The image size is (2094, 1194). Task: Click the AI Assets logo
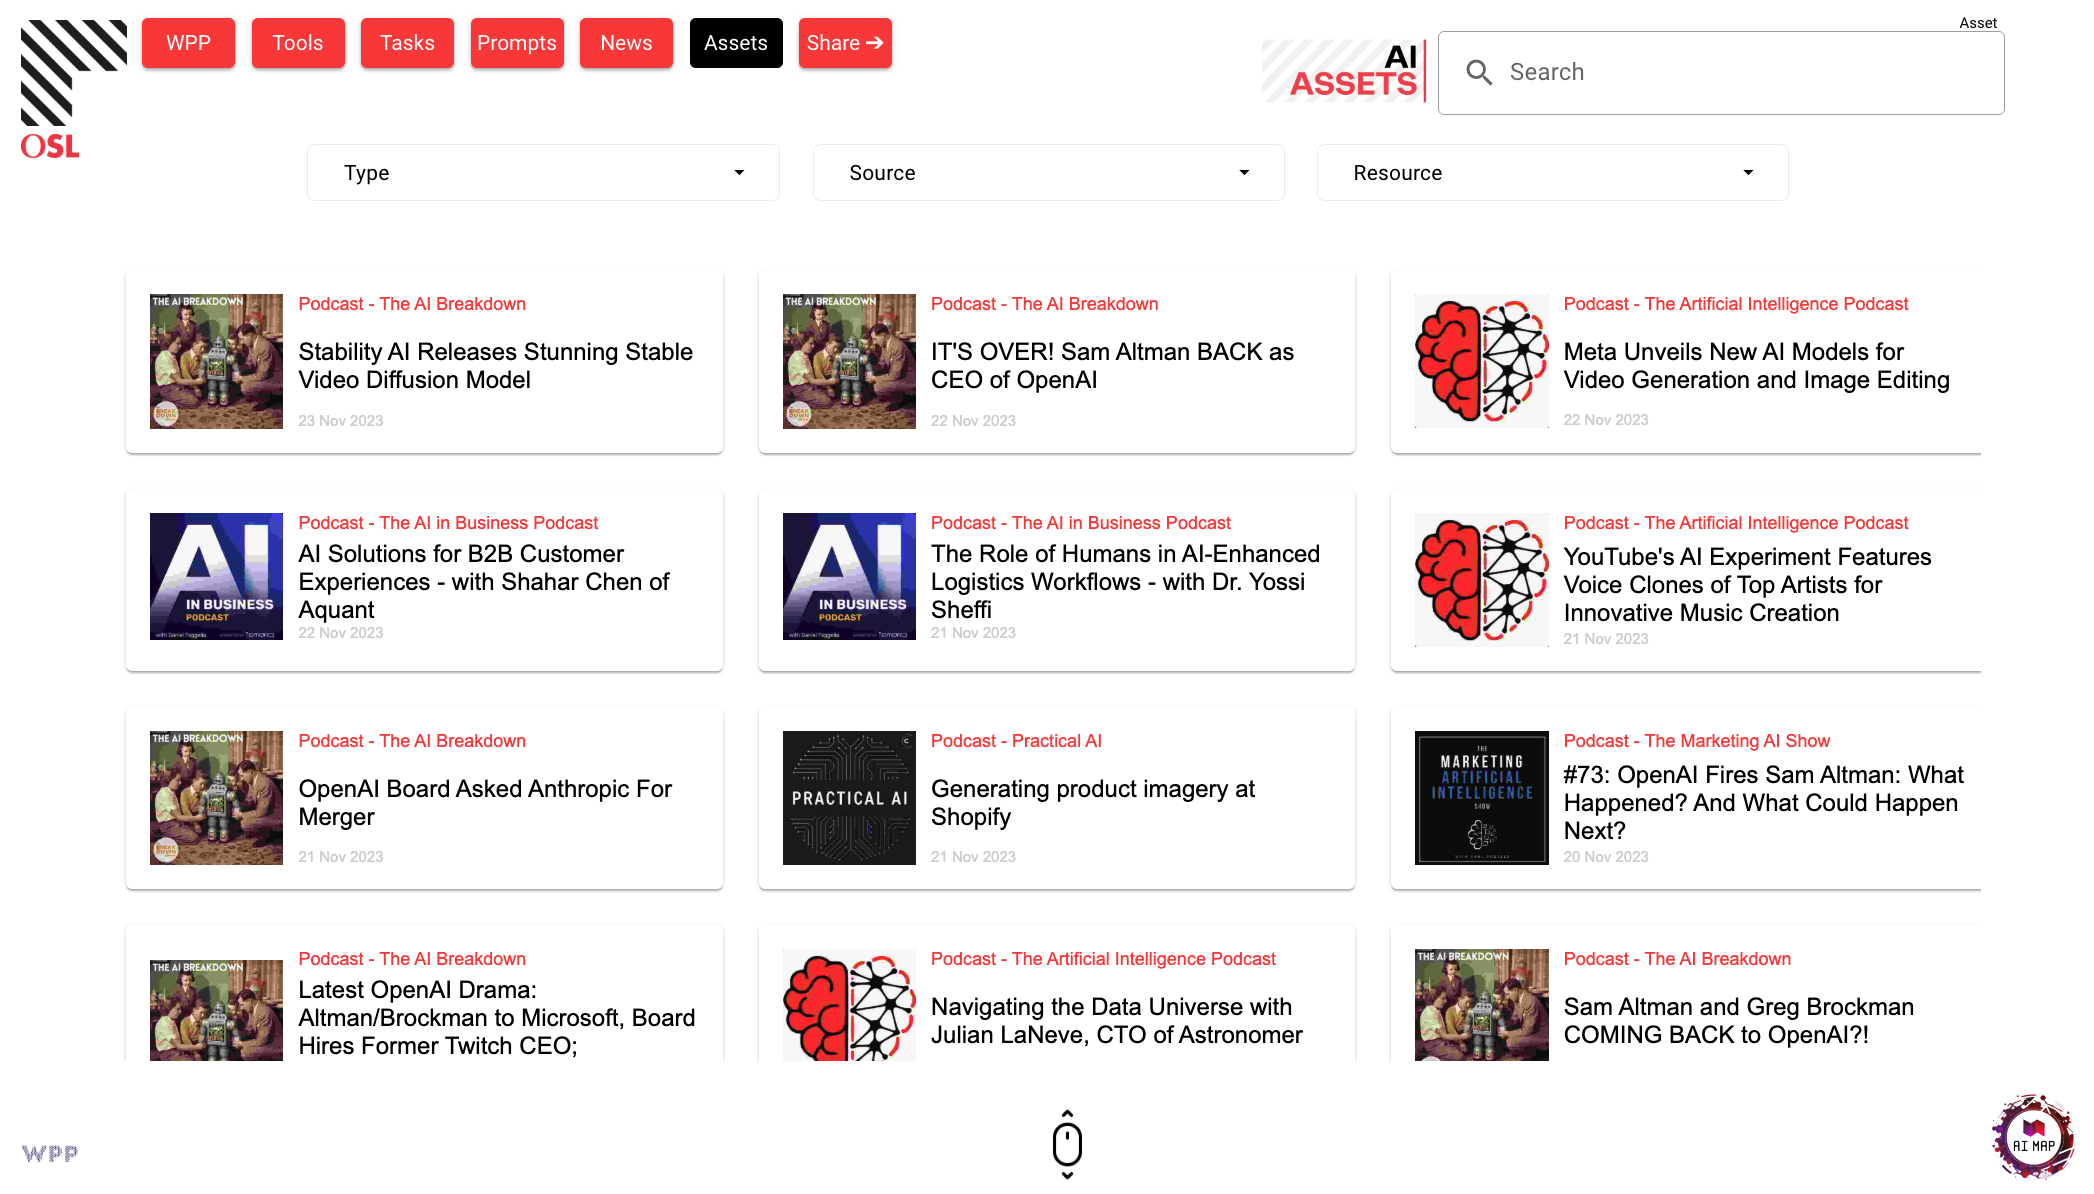tap(1342, 71)
